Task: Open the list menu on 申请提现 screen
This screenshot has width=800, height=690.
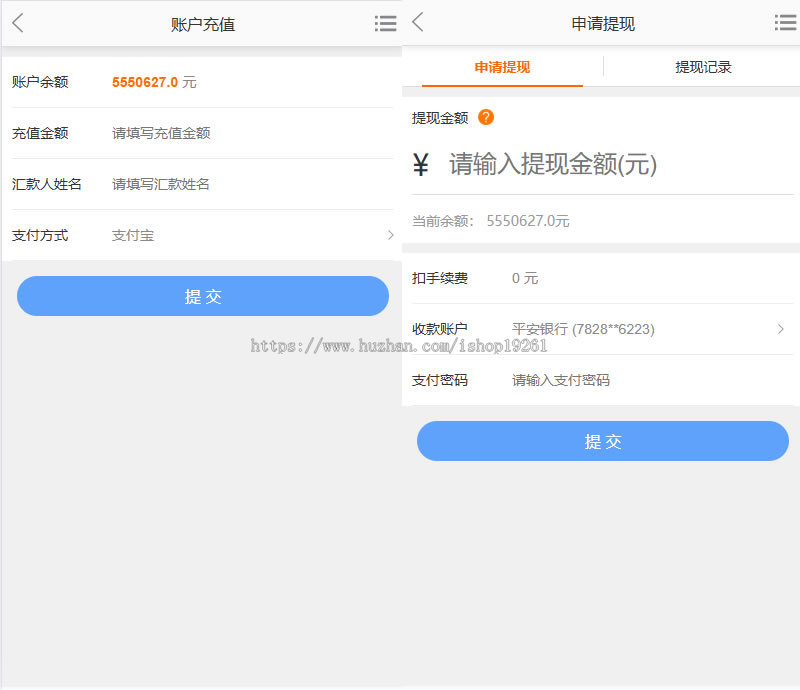Action: coord(785,22)
